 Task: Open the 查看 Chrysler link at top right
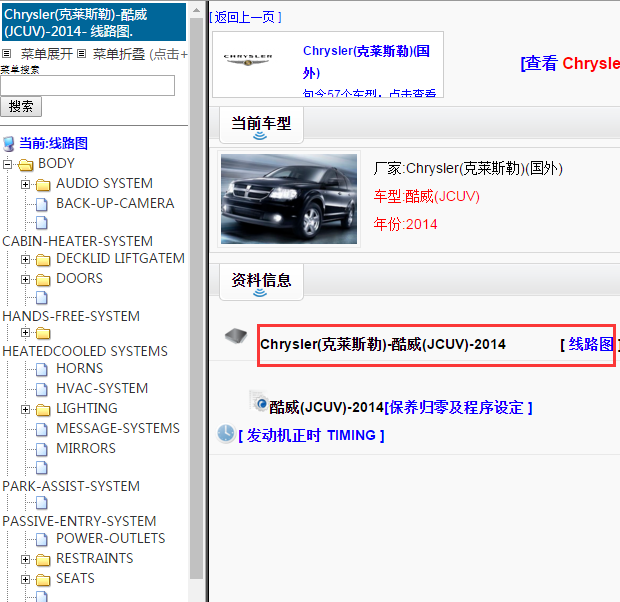pyautogui.click(x=570, y=63)
